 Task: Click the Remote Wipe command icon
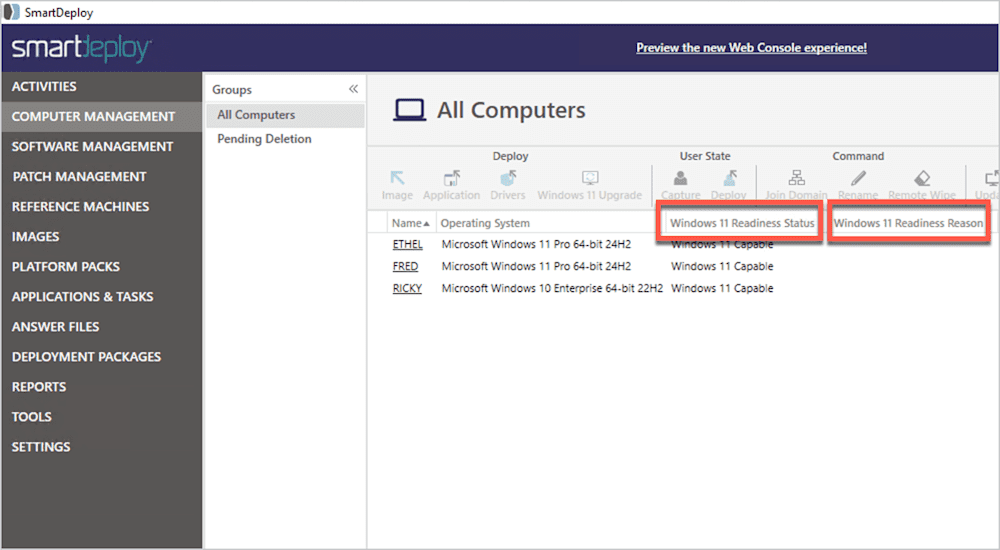[922, 178]
